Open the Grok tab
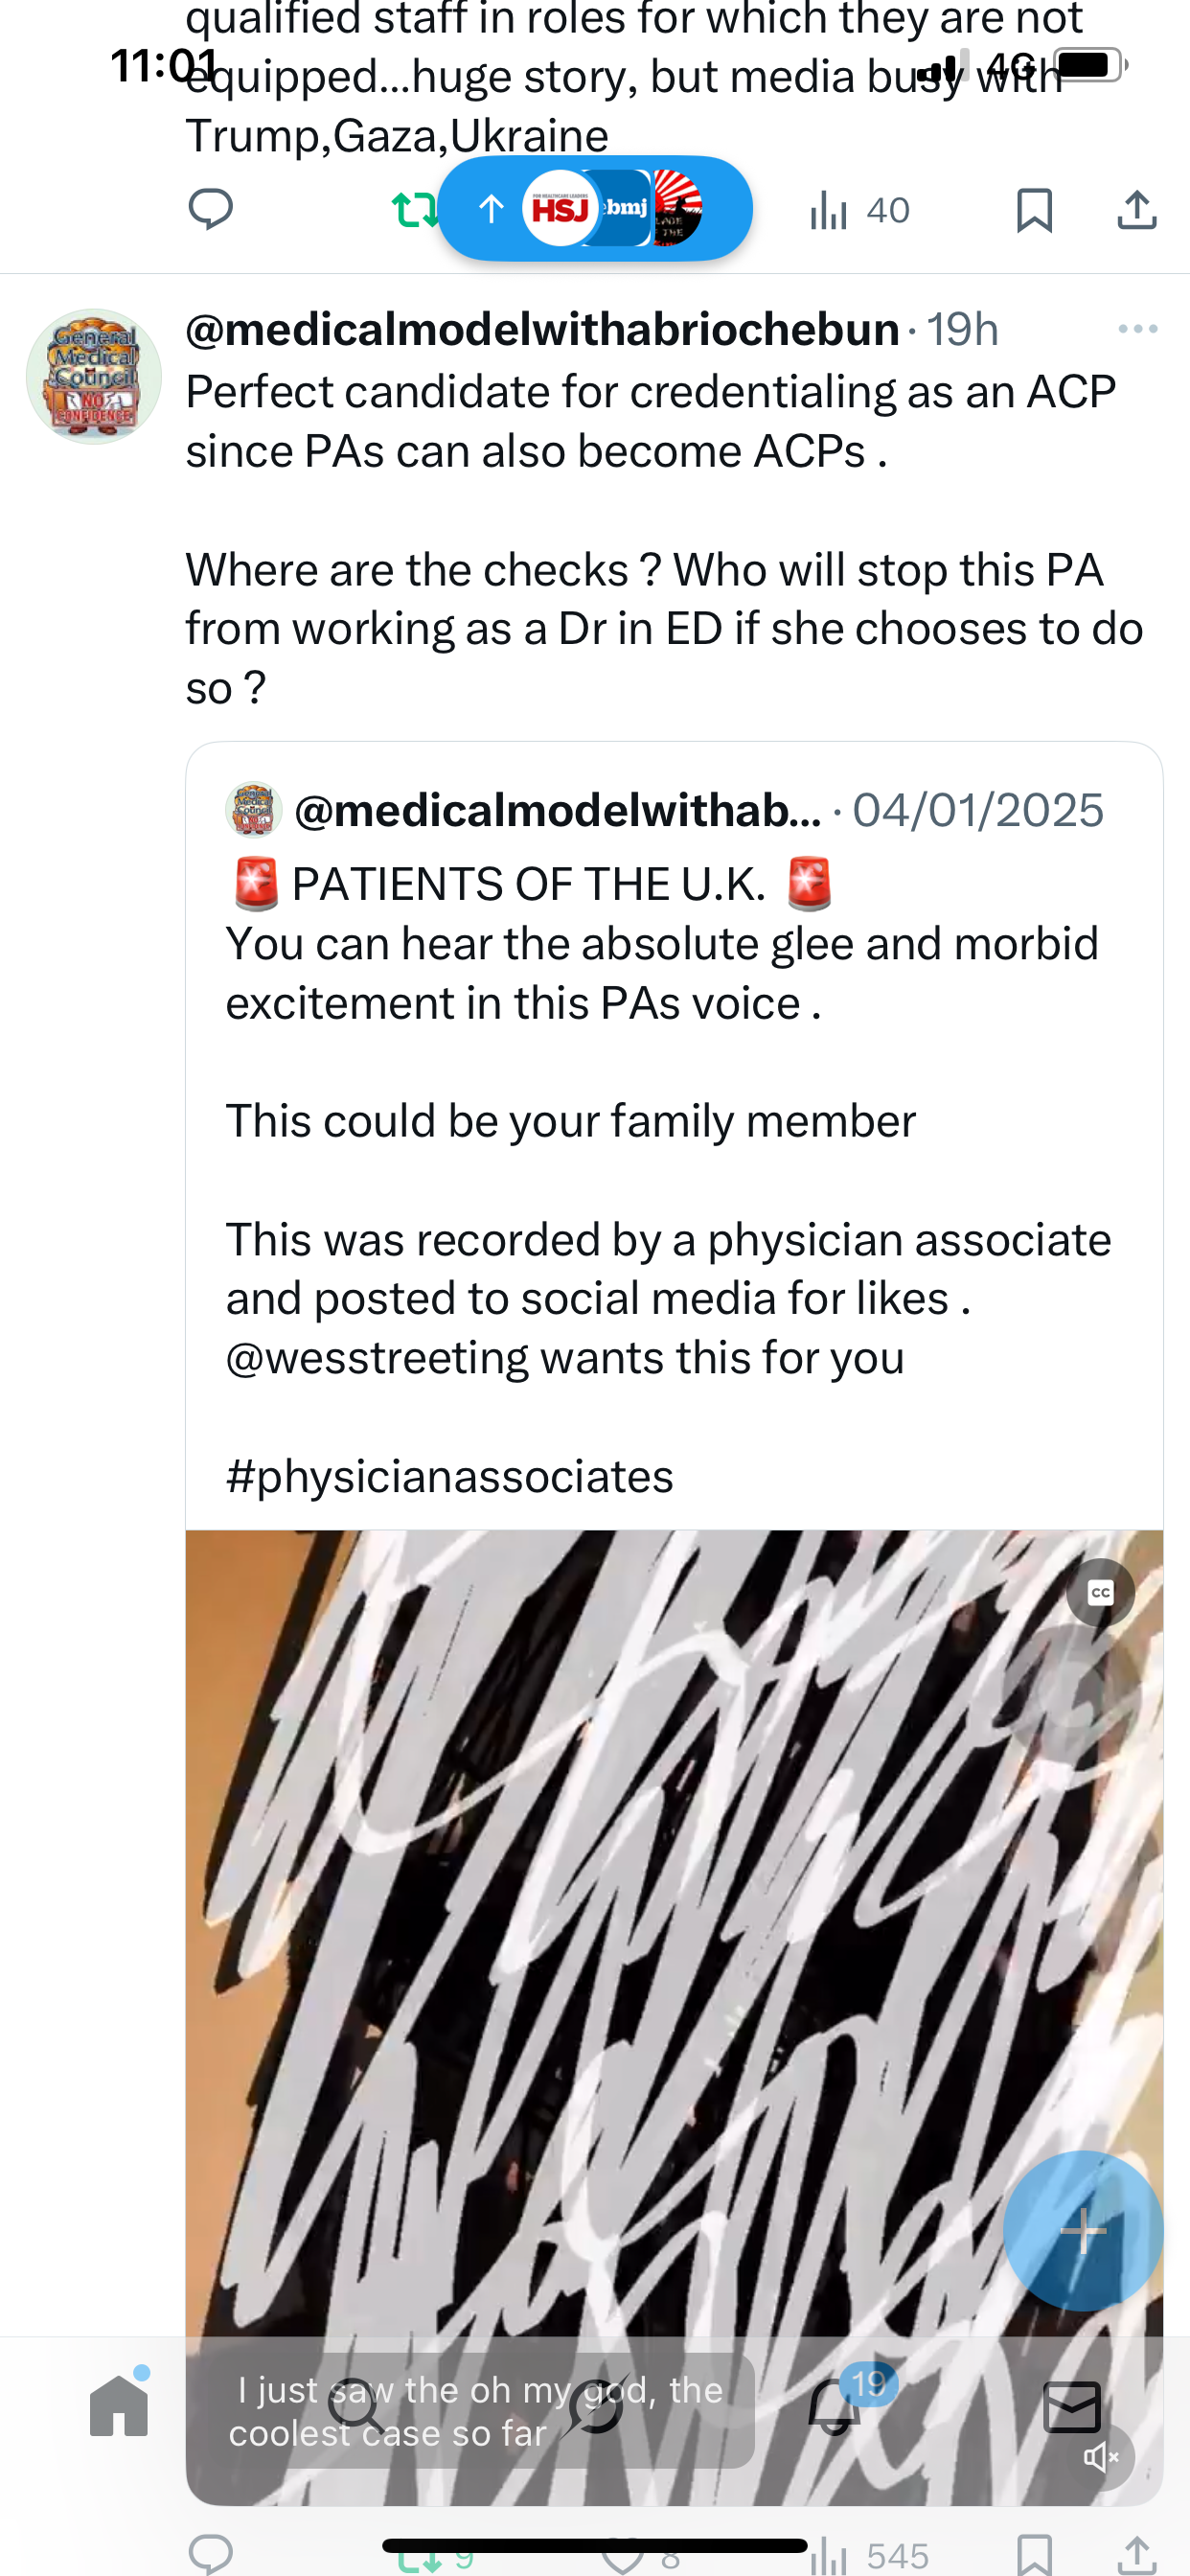The image size is (1190, 2576). (596, 2406)
